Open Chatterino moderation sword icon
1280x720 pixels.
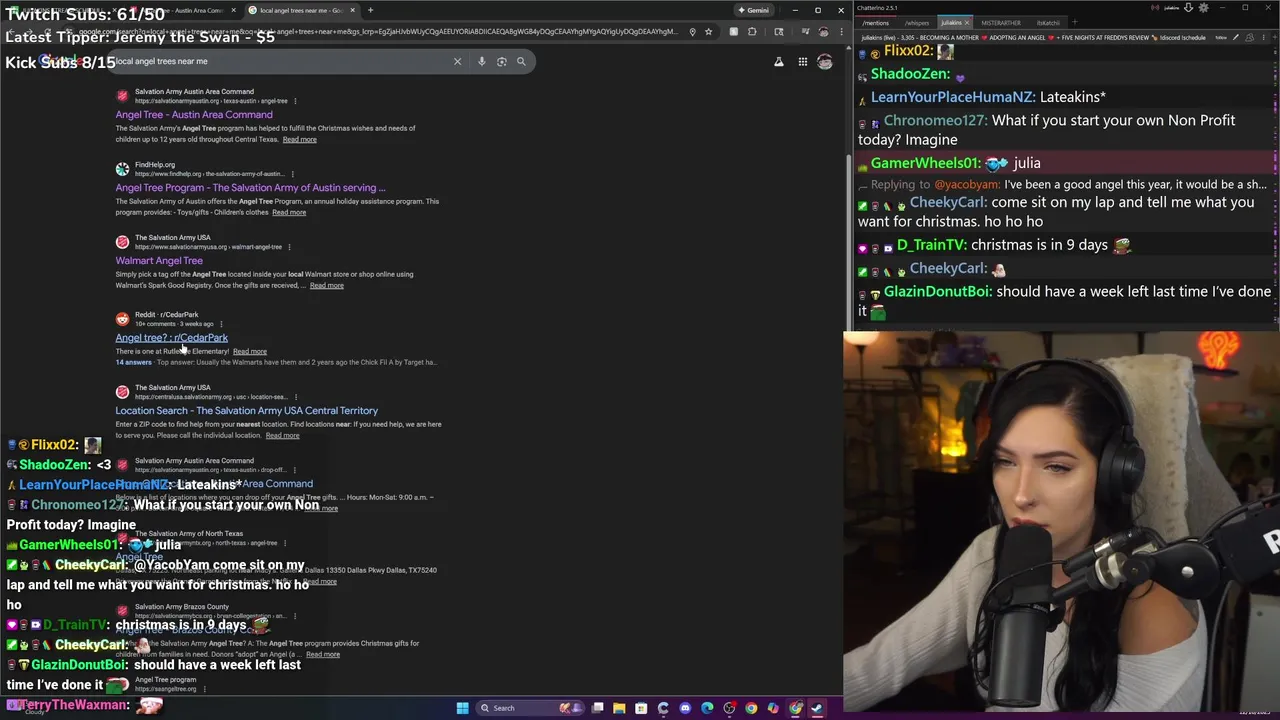1235,37
